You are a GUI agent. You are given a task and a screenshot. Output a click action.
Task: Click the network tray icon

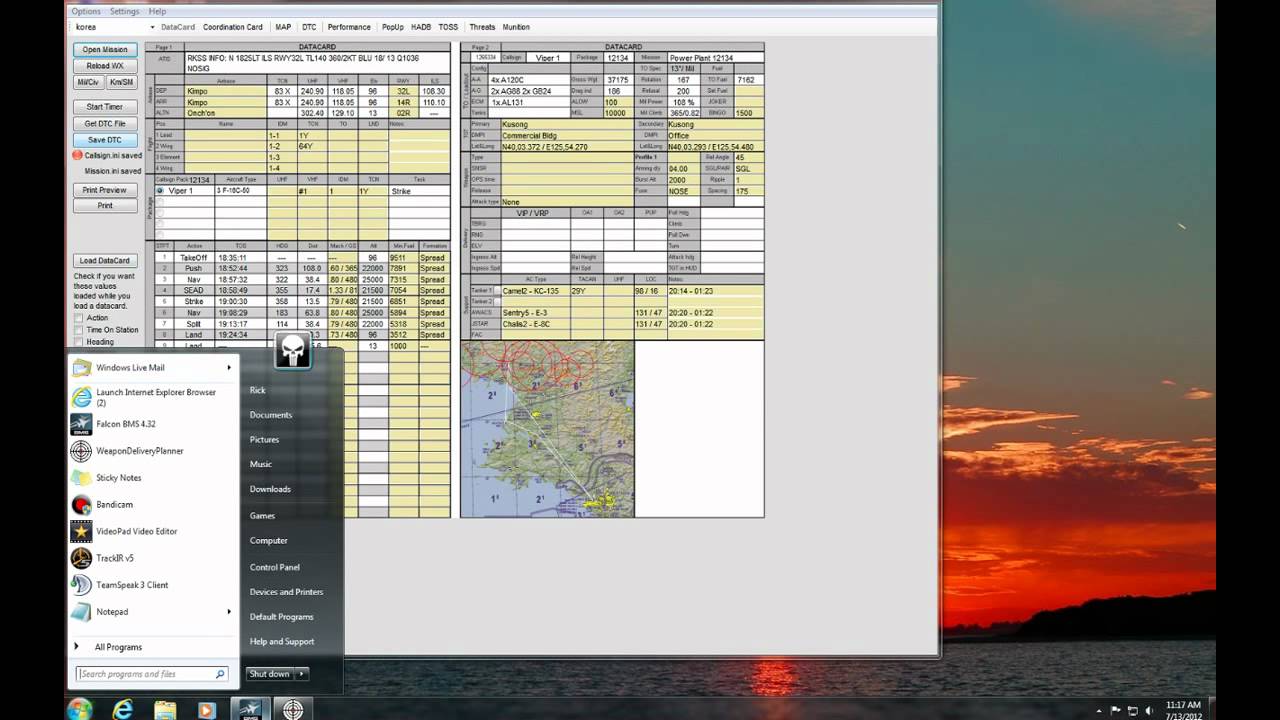1133,710
